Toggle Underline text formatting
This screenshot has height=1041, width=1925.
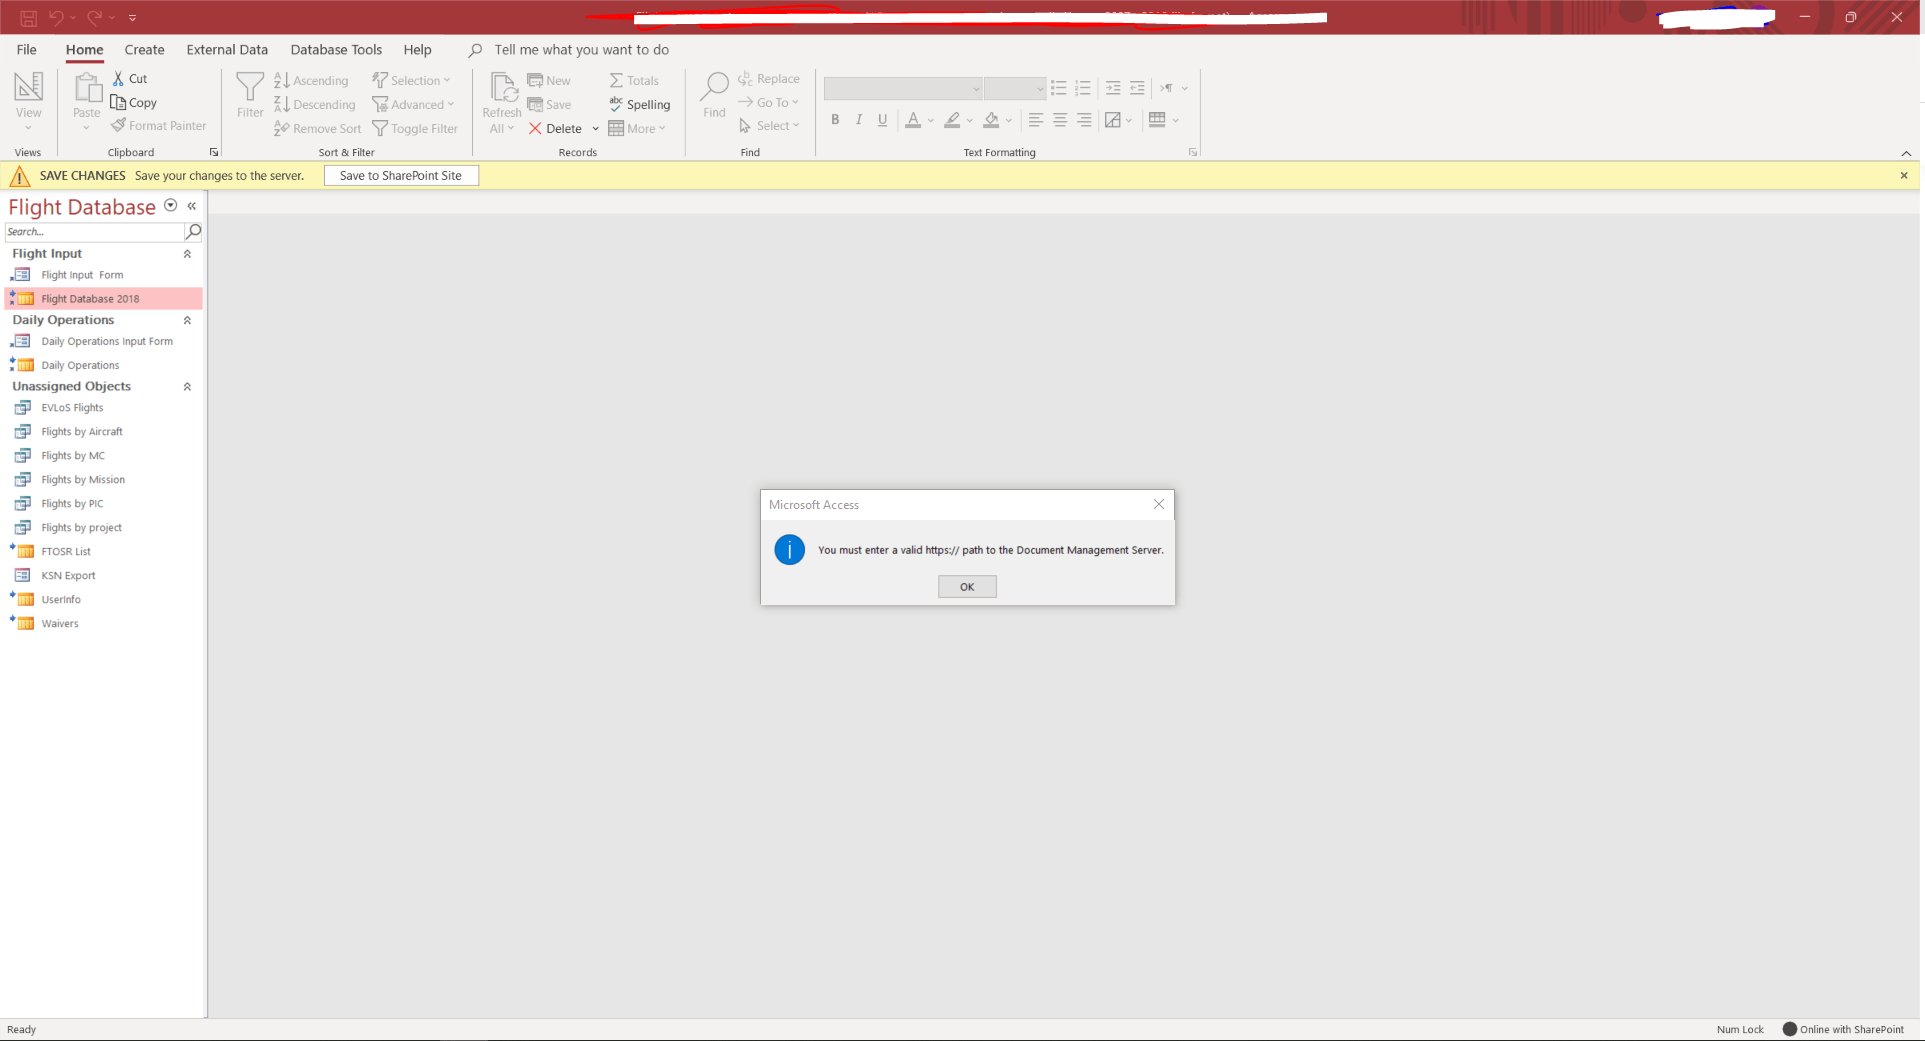pyautogui.click(x=882, y=120)
